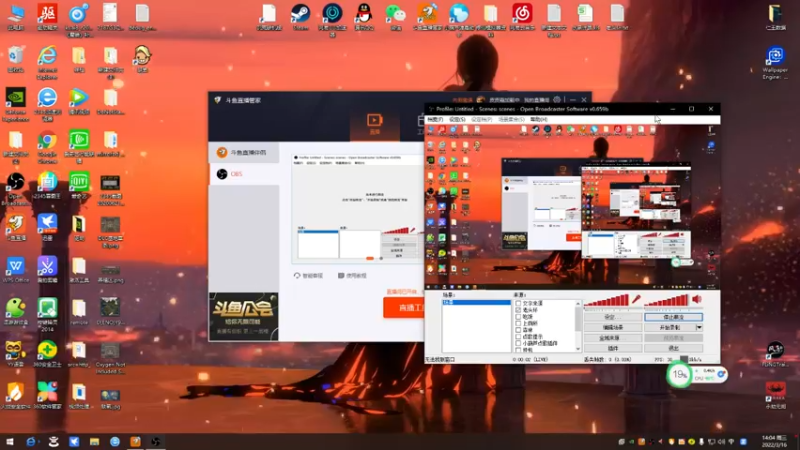The height and width of the screenshot is (450, 800).
Task: Open the second OBS menu bar item
Action: pyautogui.click(x=457, y=119)
